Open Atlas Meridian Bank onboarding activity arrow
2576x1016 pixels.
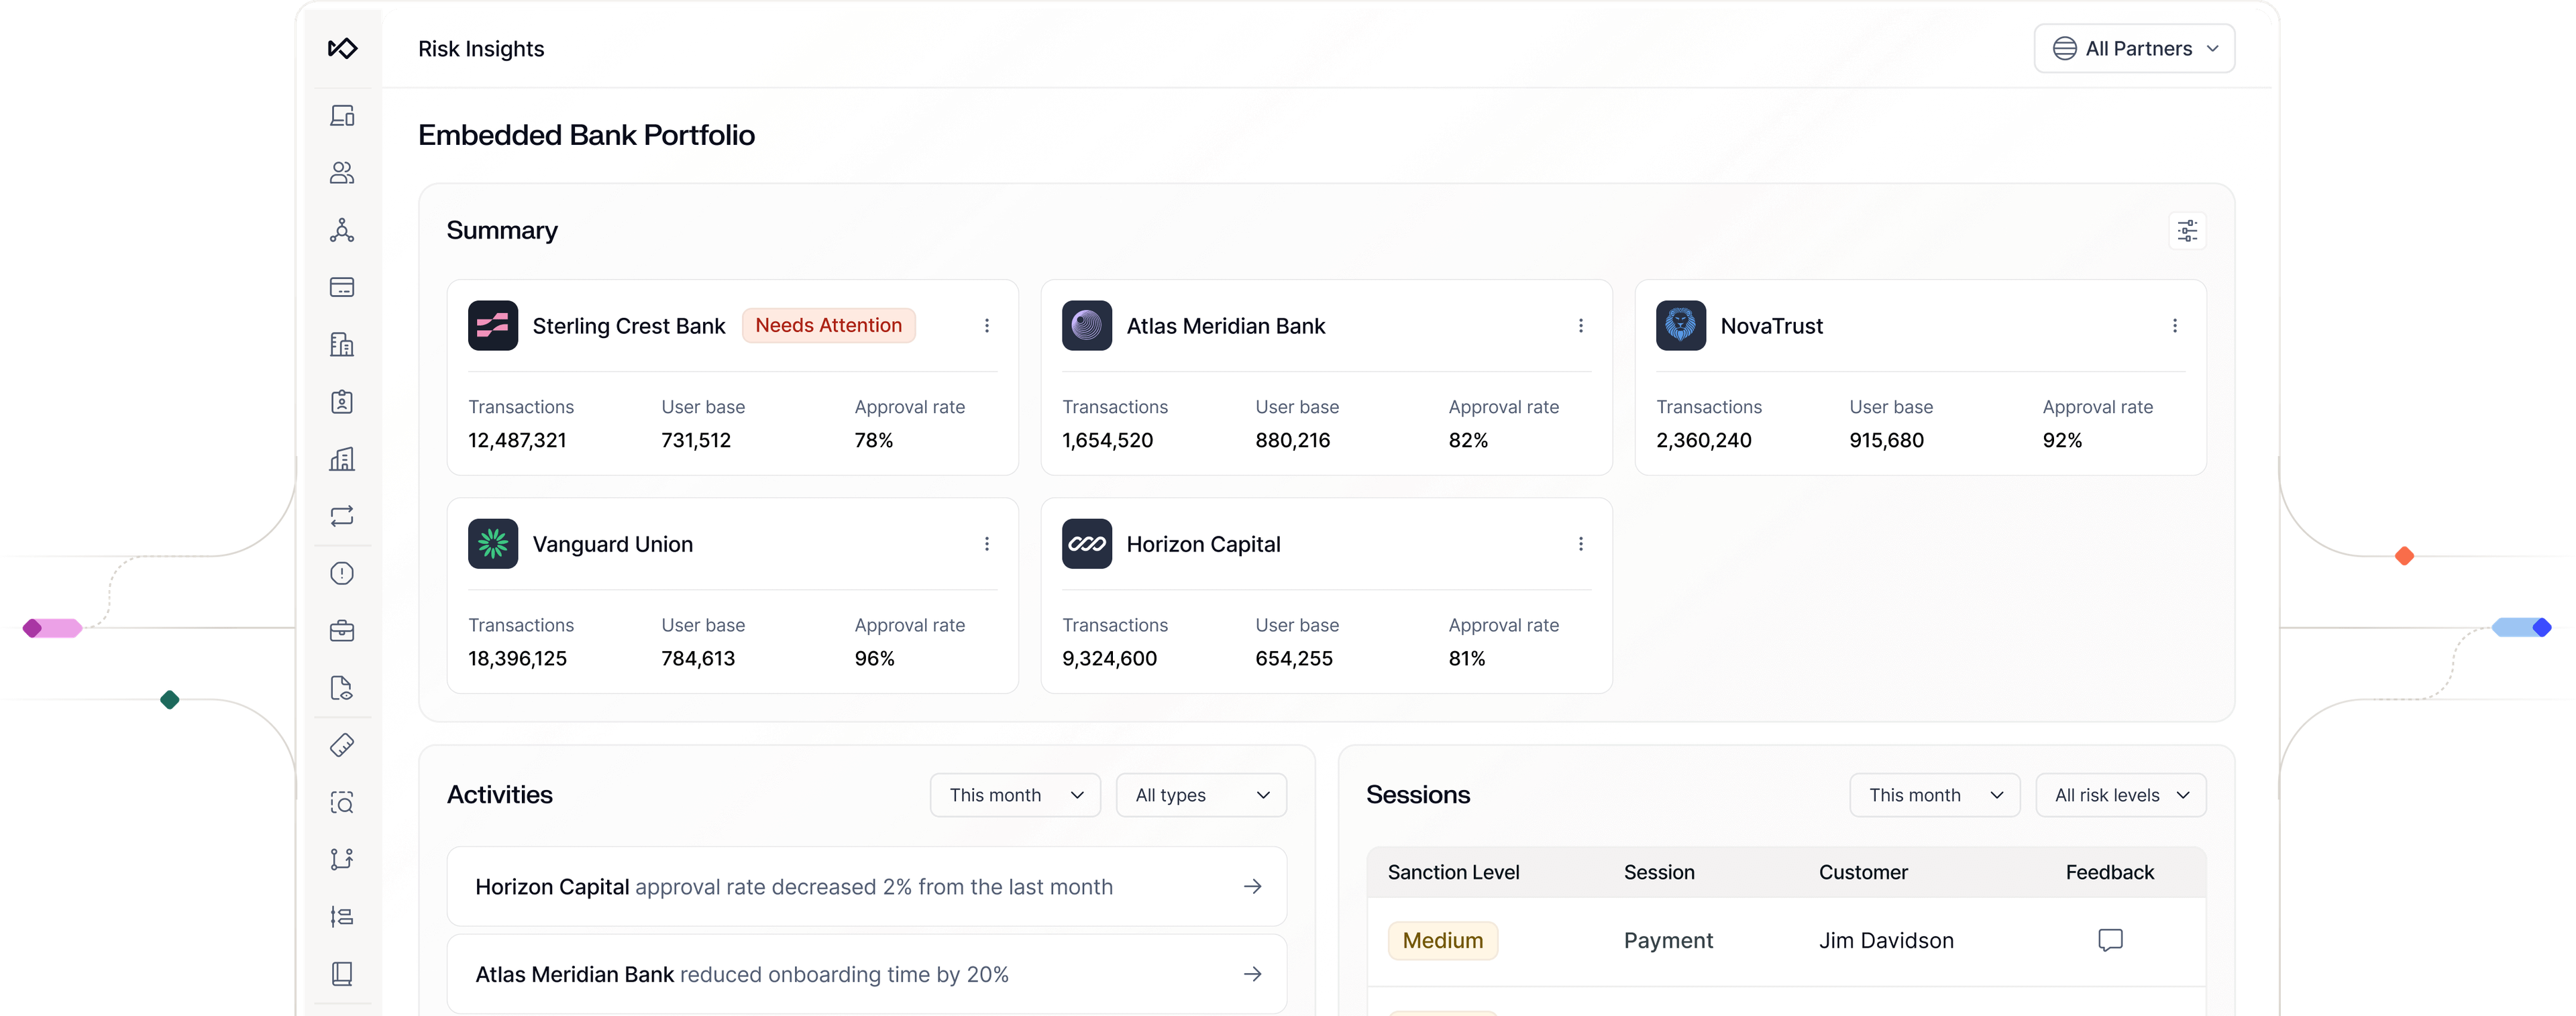pos(1252,974)
